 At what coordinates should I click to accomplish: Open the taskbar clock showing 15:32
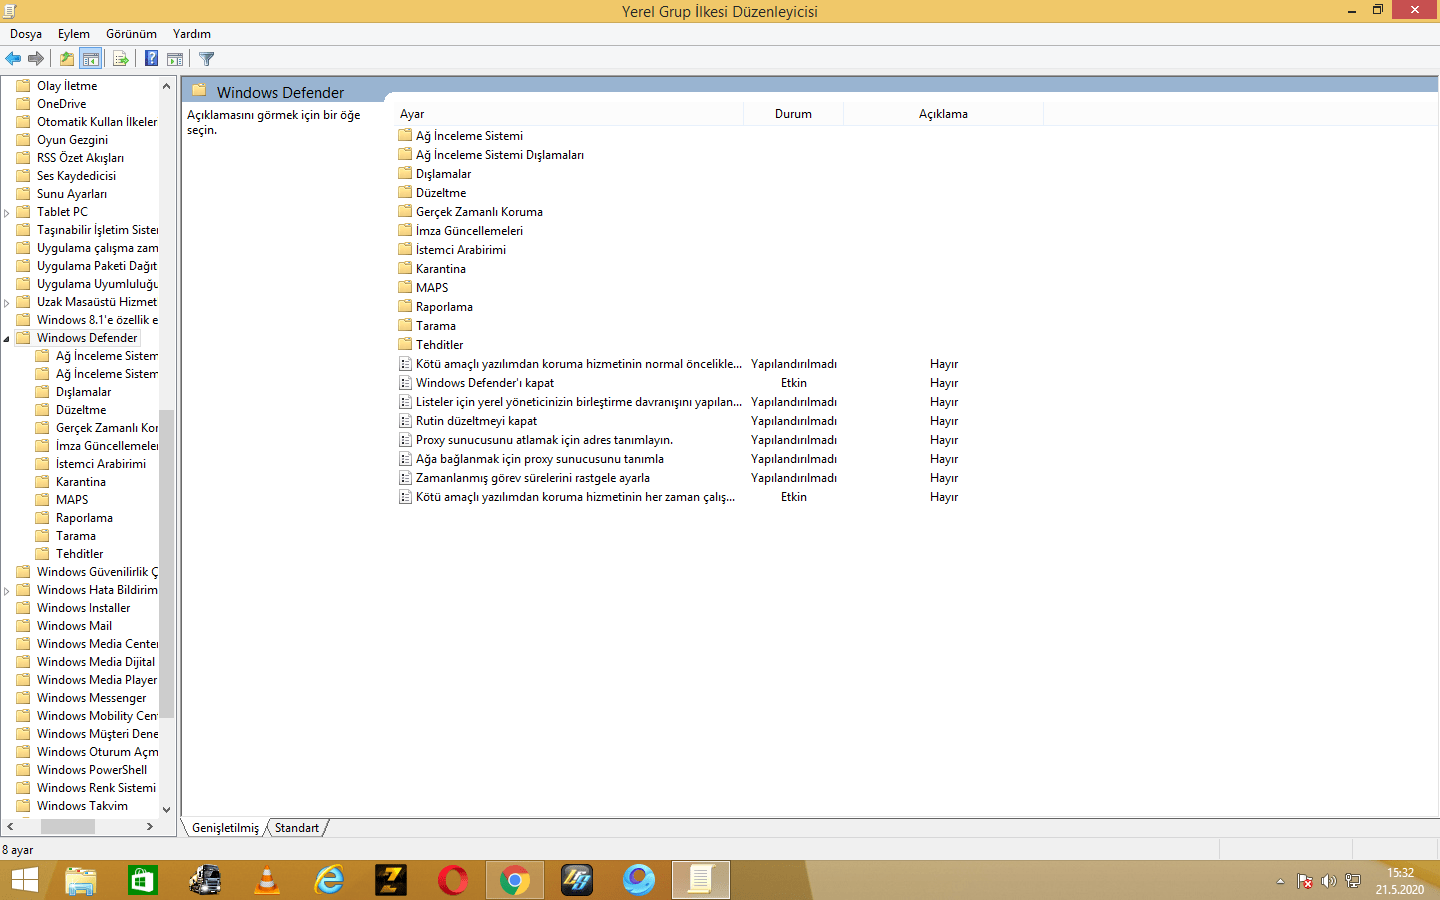coord(1400,881)
